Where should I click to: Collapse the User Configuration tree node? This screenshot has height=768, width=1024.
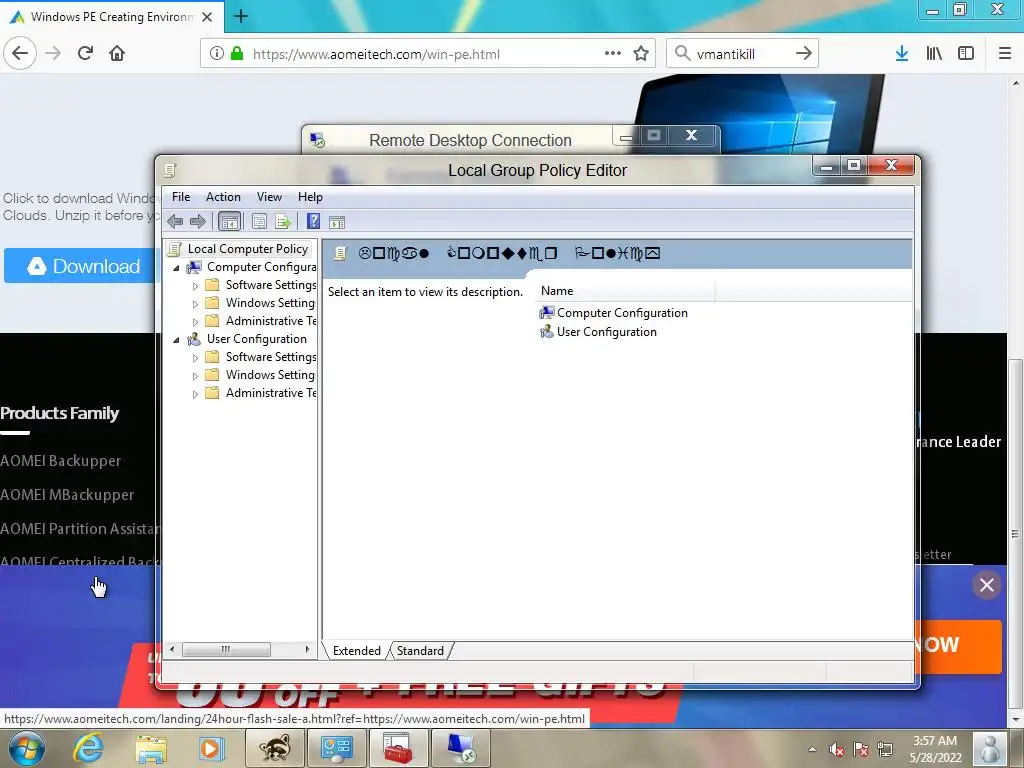176,340
